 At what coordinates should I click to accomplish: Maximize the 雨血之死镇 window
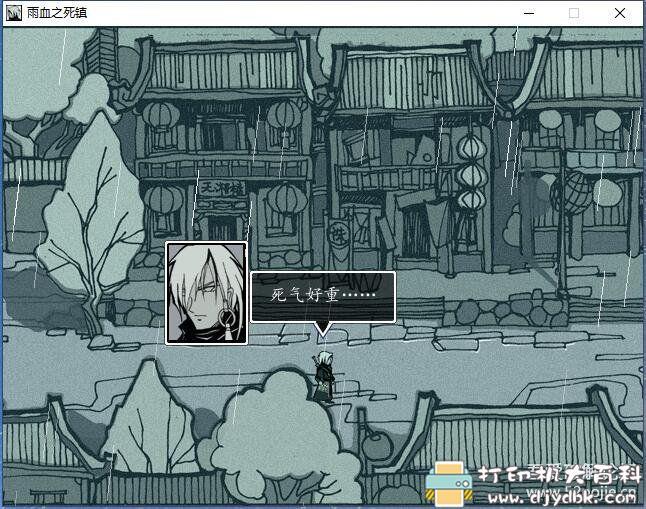pyautogui.click(x=574, y=13)
